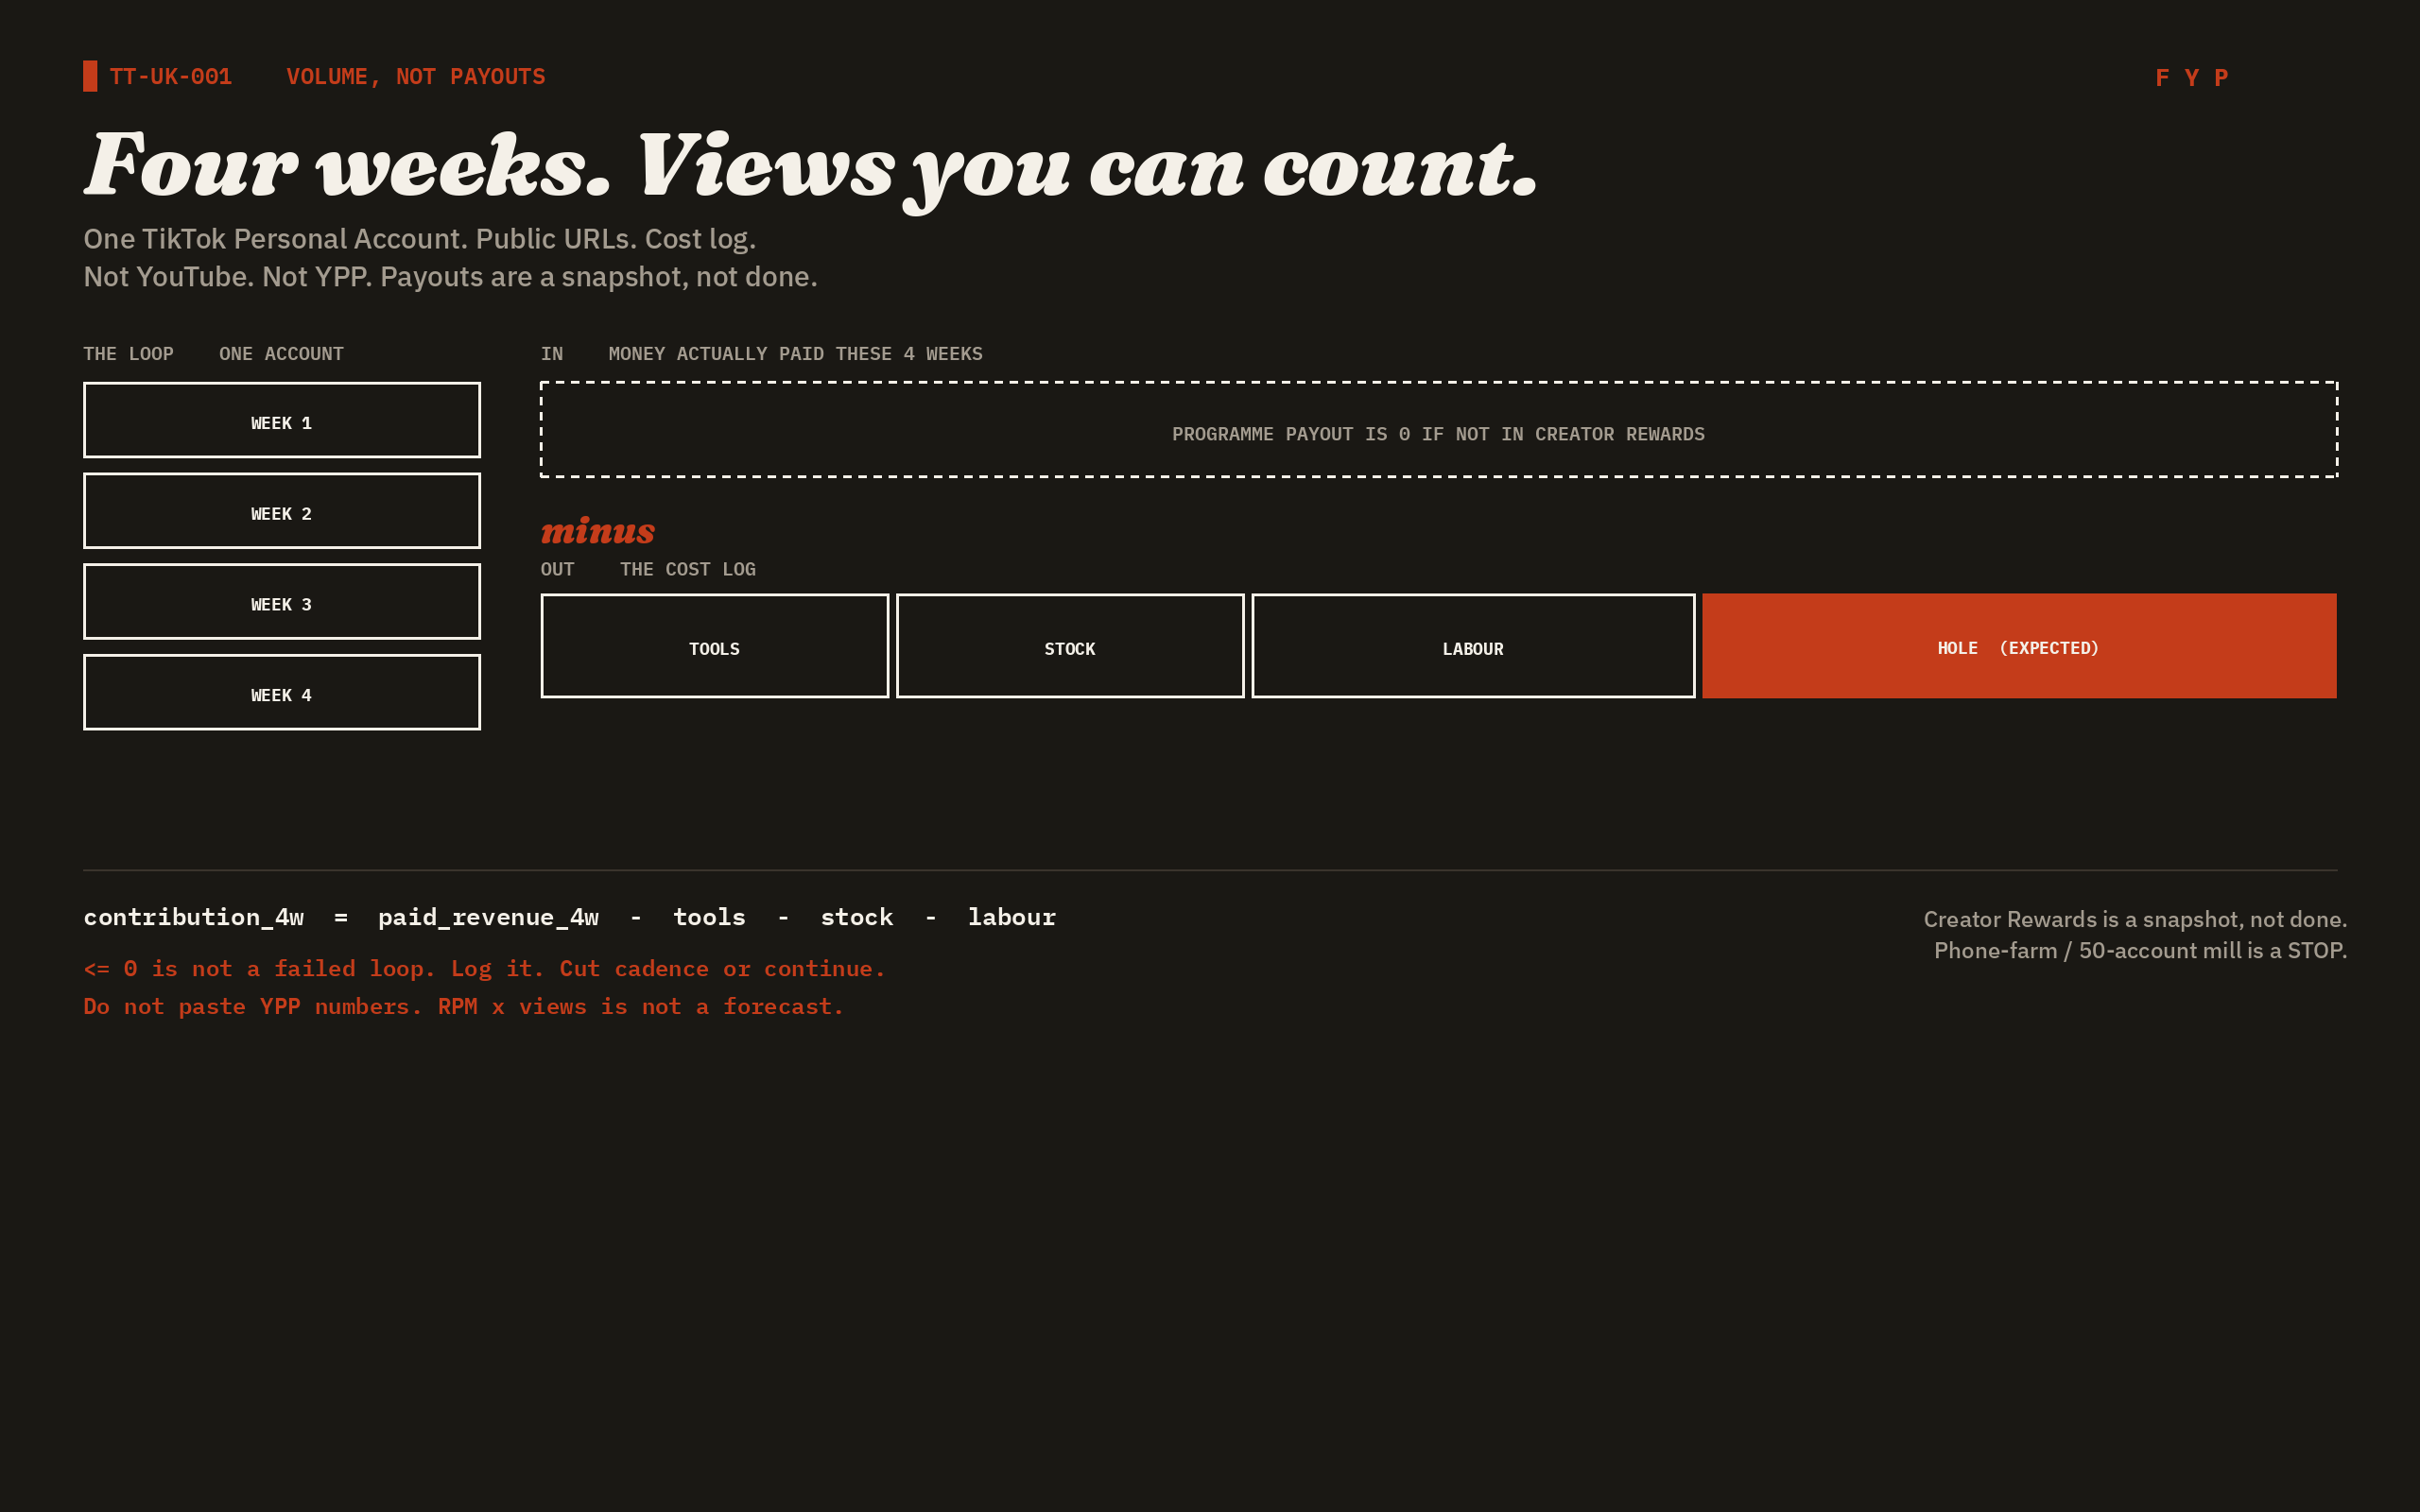Click 'stock' term in the formula
This screenshot has height=1512, width=2420.
[x=856, y=917]
